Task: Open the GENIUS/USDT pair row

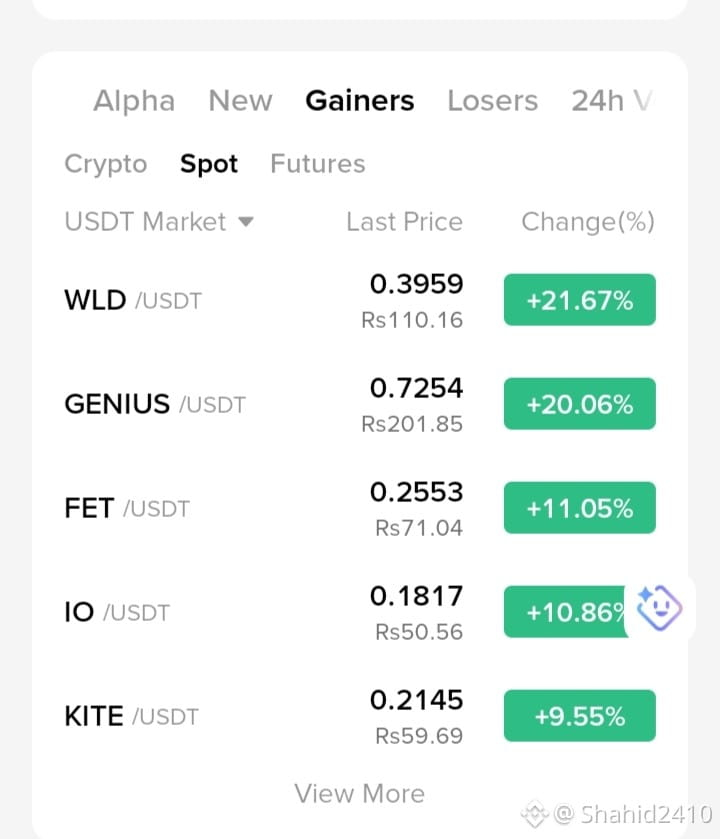Action: point(359,404)
